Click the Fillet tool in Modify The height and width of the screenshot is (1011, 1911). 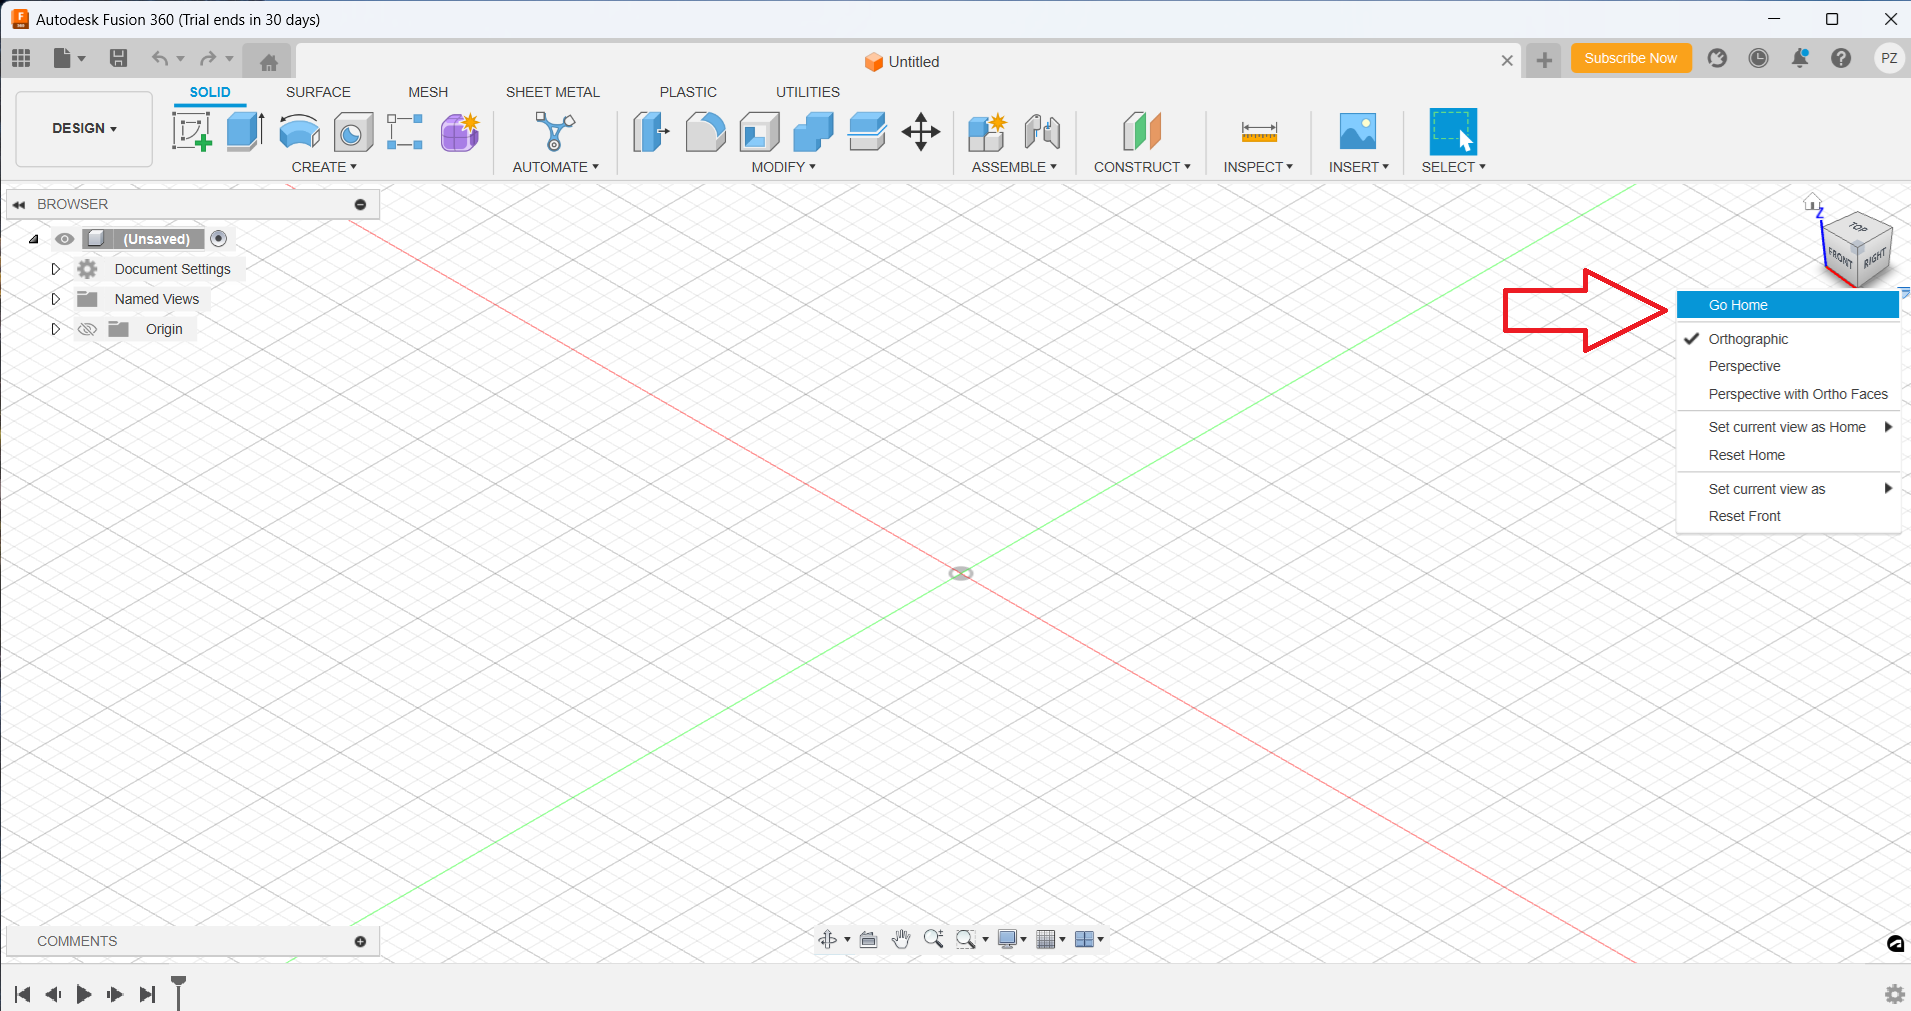coord(705,132)
